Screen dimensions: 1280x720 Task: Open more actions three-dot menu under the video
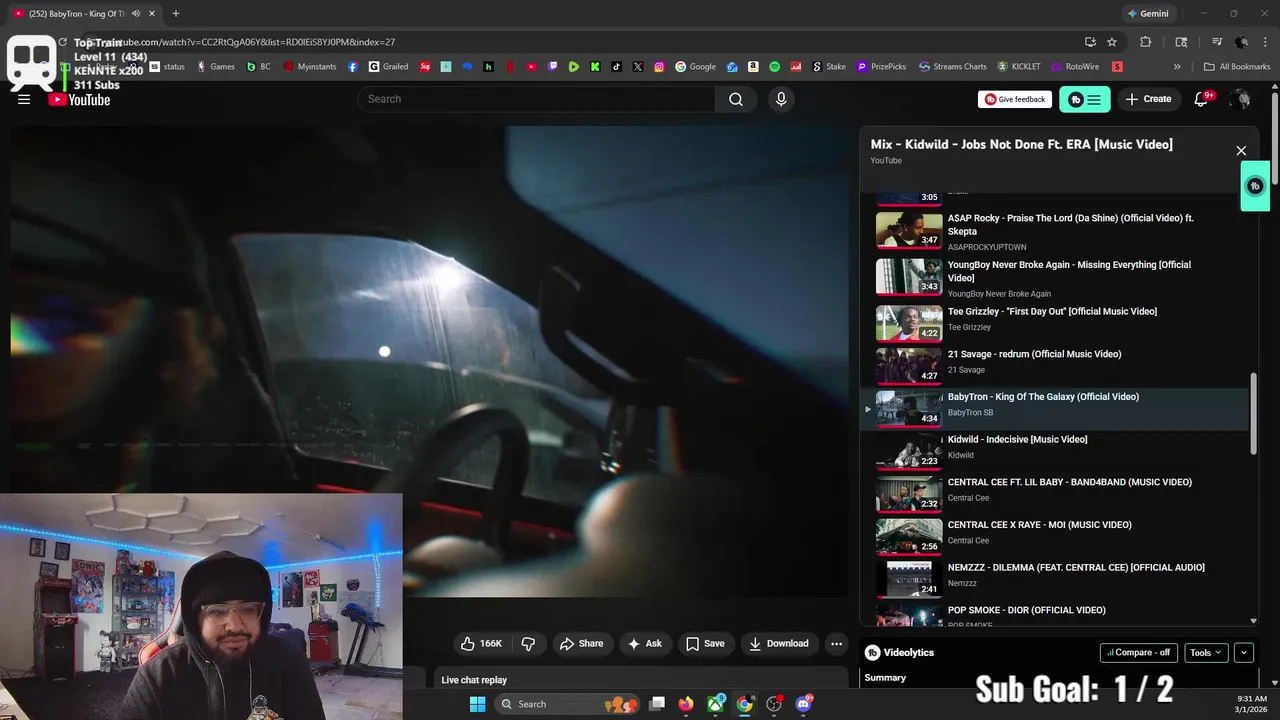tap(836, 643)
